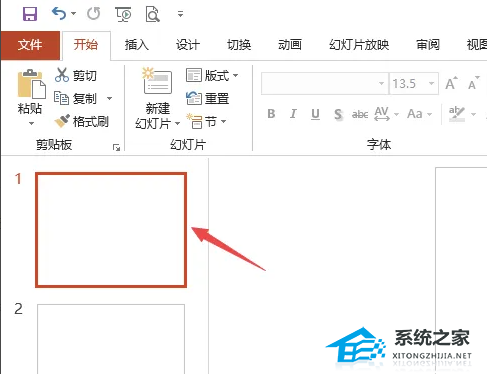Click the 剪切 scissors button
This screenshot has height=374, width=487.
tap(76, 75)
